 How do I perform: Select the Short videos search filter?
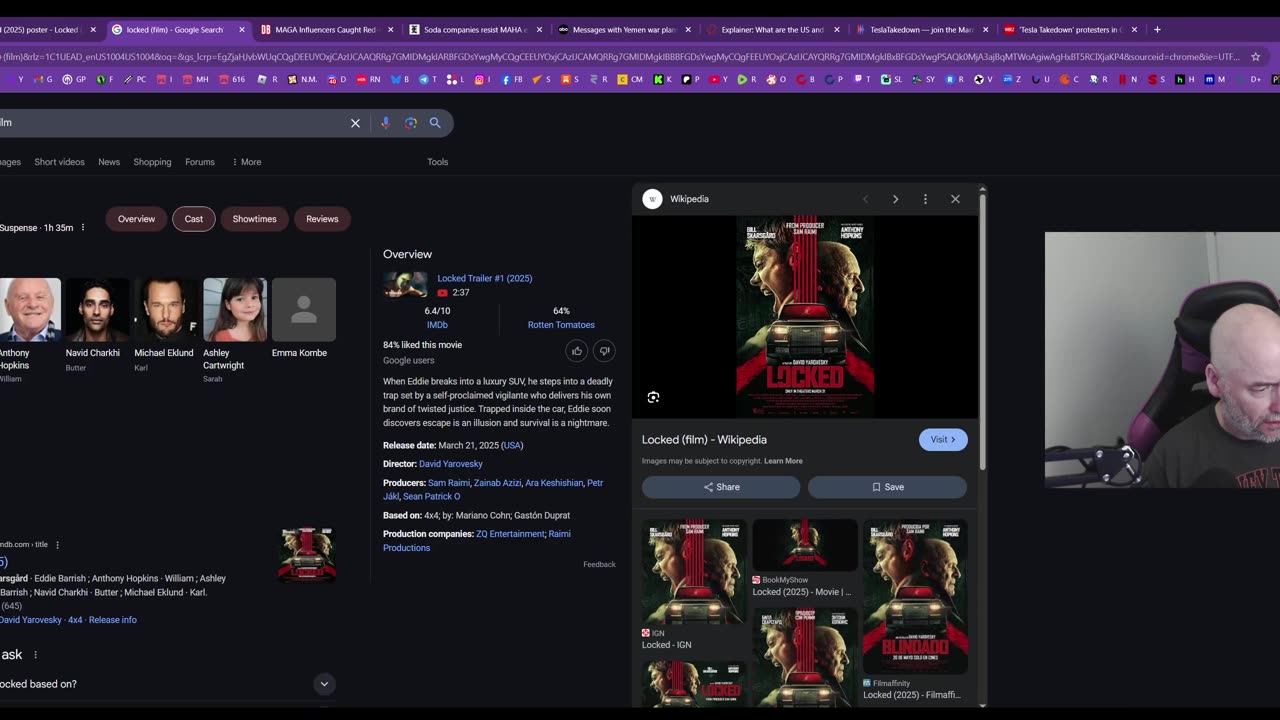[x=59, y=162]
